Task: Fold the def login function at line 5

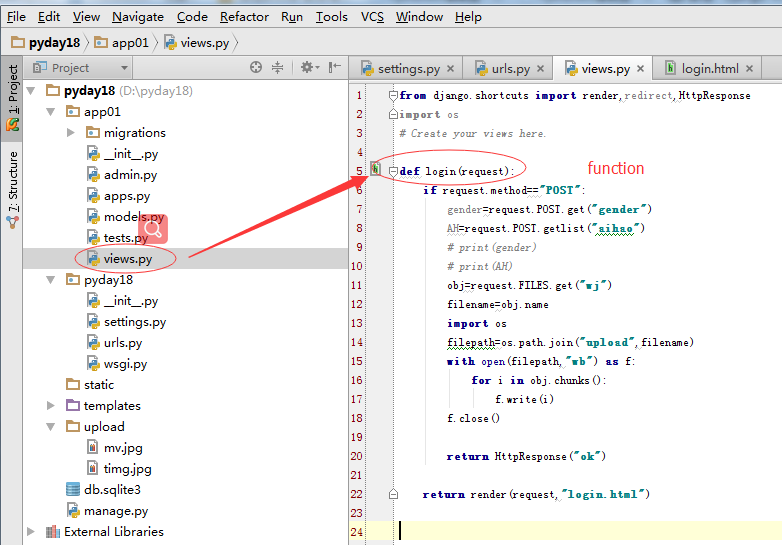Action: coord(393,171)
